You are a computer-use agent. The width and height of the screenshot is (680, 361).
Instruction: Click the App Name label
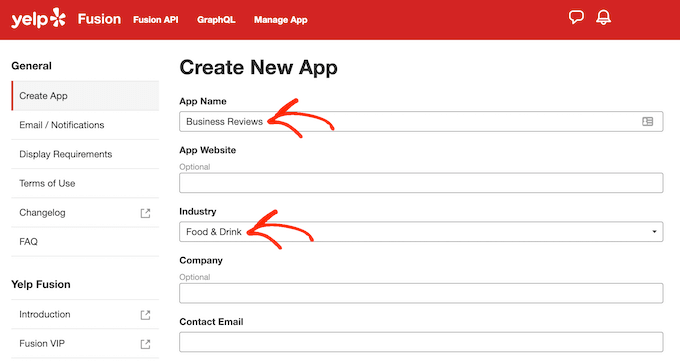pyautogui.click(x=203, y=101)
